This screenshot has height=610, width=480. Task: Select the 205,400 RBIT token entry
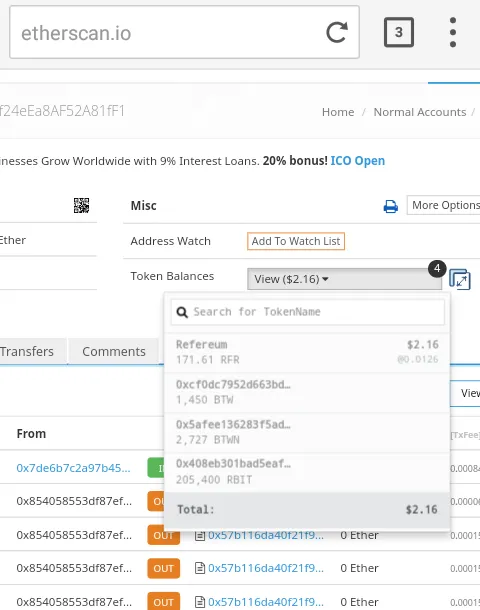307,472
